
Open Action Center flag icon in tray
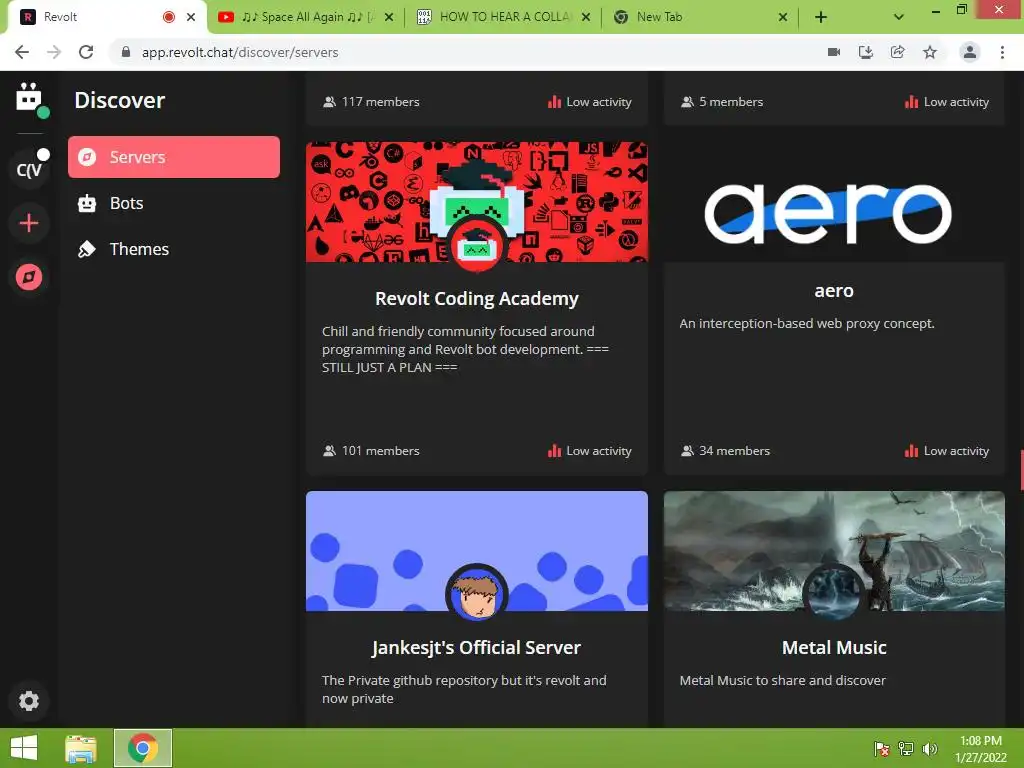pyautogui.click(x=882, y=749)
